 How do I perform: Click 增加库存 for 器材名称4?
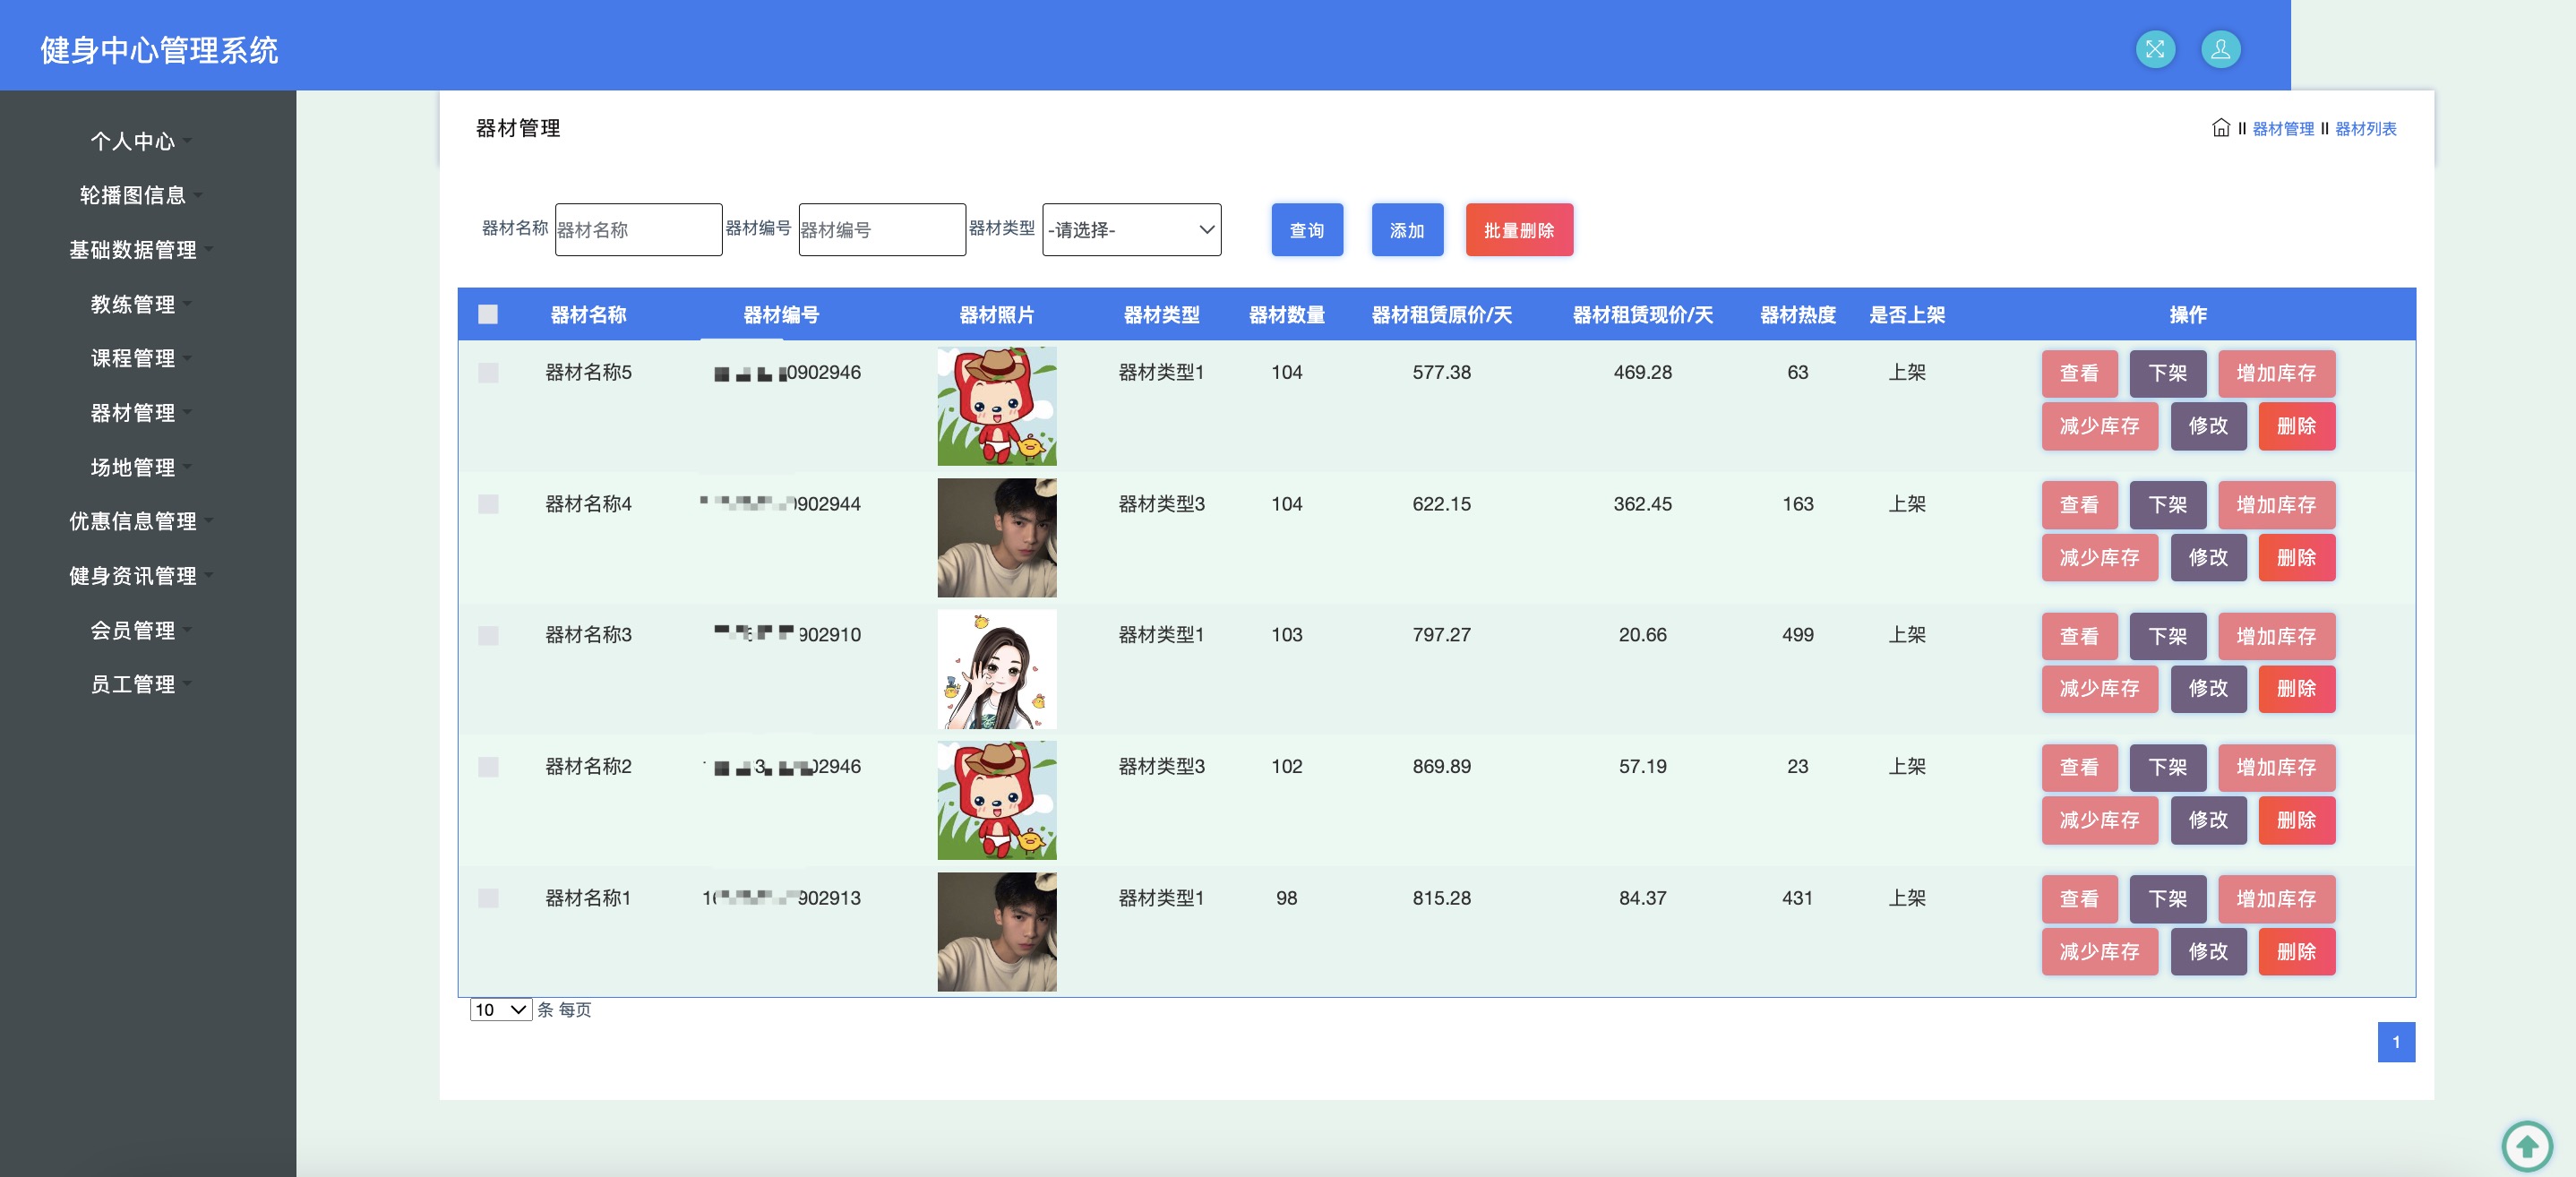[x=2276, y=505]
